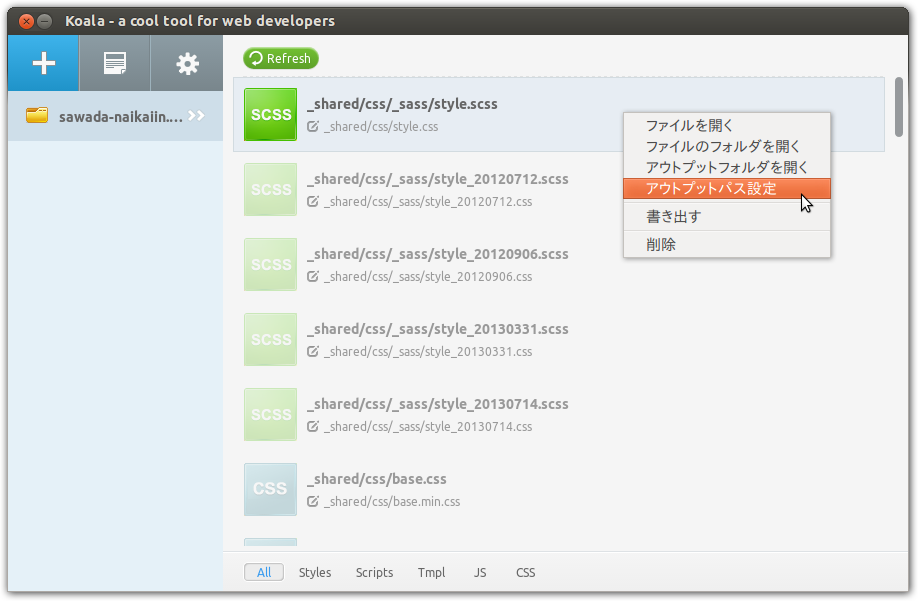The height and width of the screenshot is (601, 918).
Task: Click the CSS icon for base.css
Action: 270,489
